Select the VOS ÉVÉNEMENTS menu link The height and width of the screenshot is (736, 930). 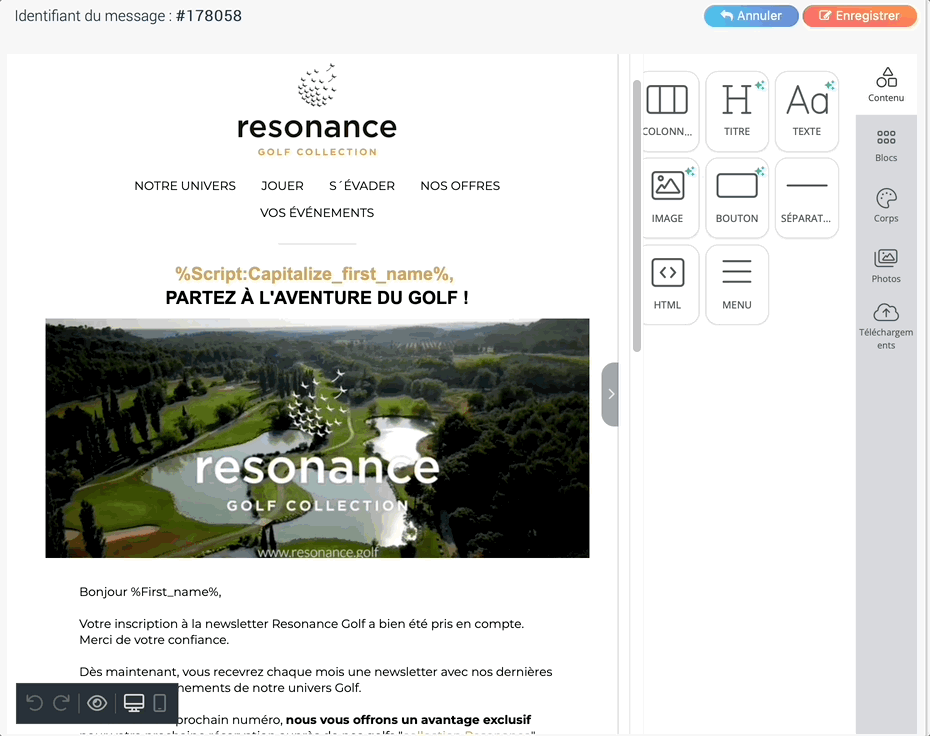click(317, 212)
